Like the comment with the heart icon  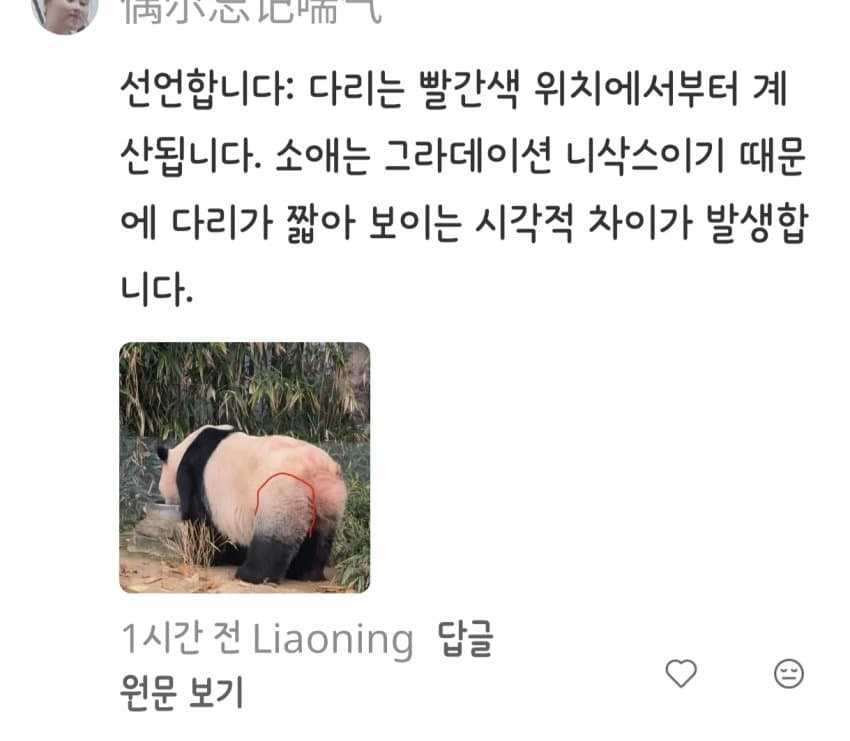[681, 673]
